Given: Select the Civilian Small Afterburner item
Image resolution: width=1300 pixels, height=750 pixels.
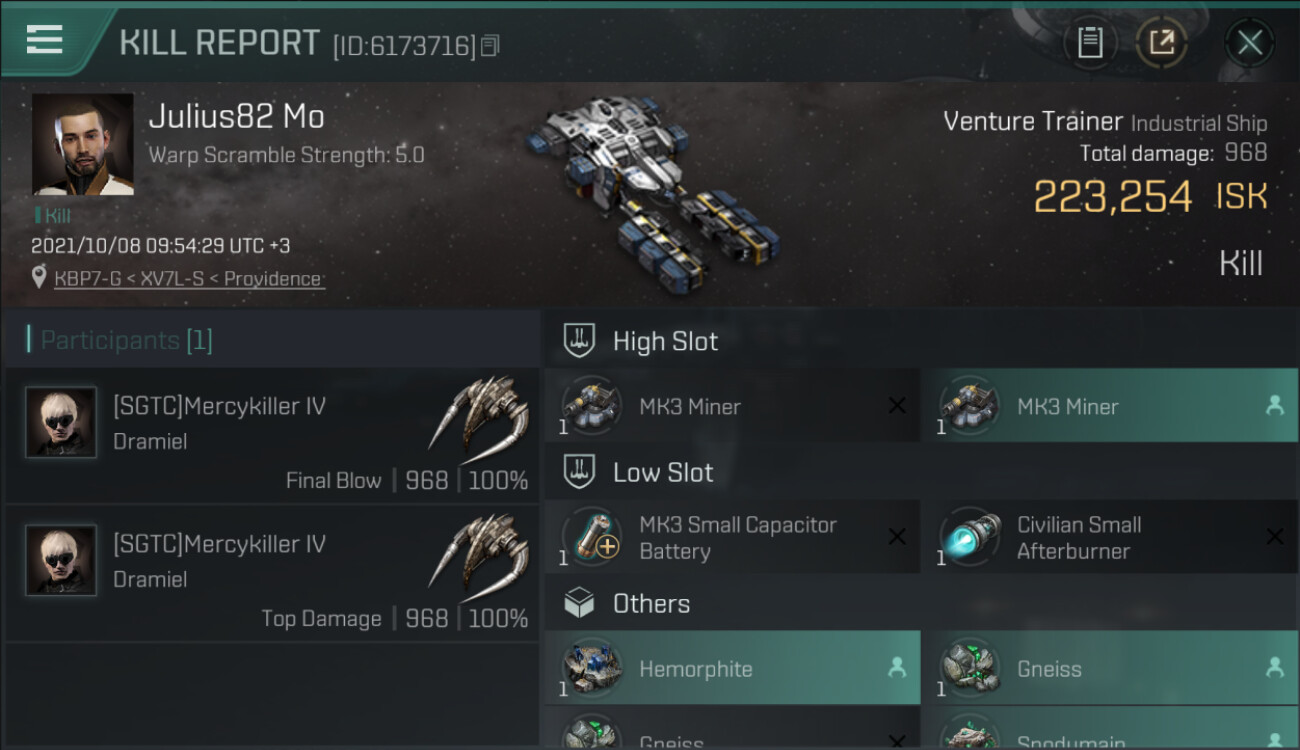Looking at the screenshot, I should tap(1108, 537).
